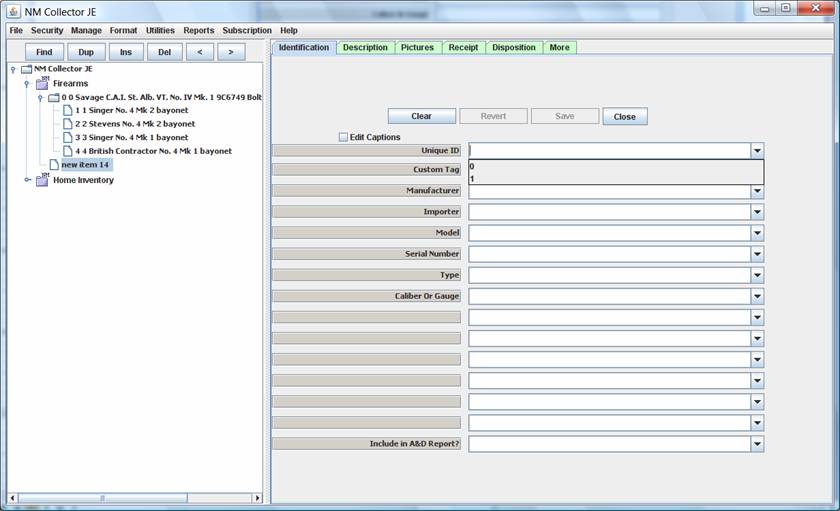The width and height of the screenshot is (840, 511).
Task: Switch to the Disposition tab
Action: point(514,47)
